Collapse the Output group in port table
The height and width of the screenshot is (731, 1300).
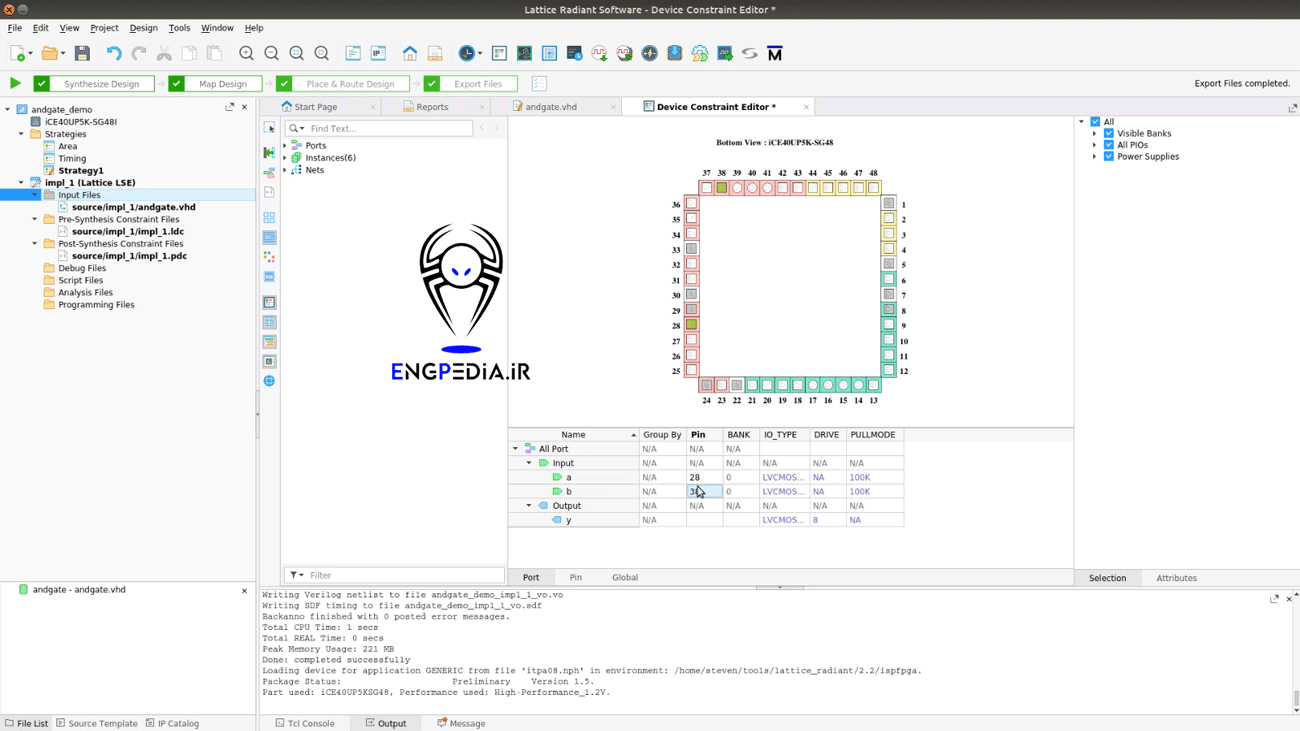pos(529,506)
